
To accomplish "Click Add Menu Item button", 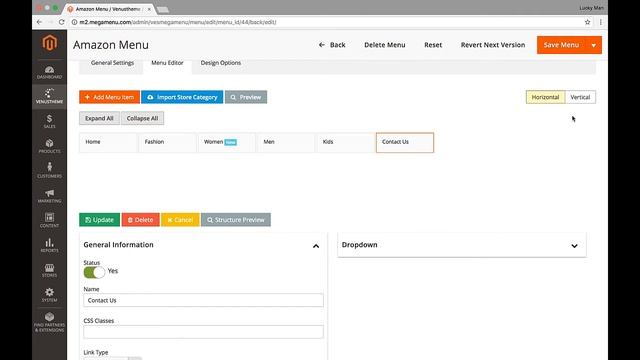I will click(109, 97).
